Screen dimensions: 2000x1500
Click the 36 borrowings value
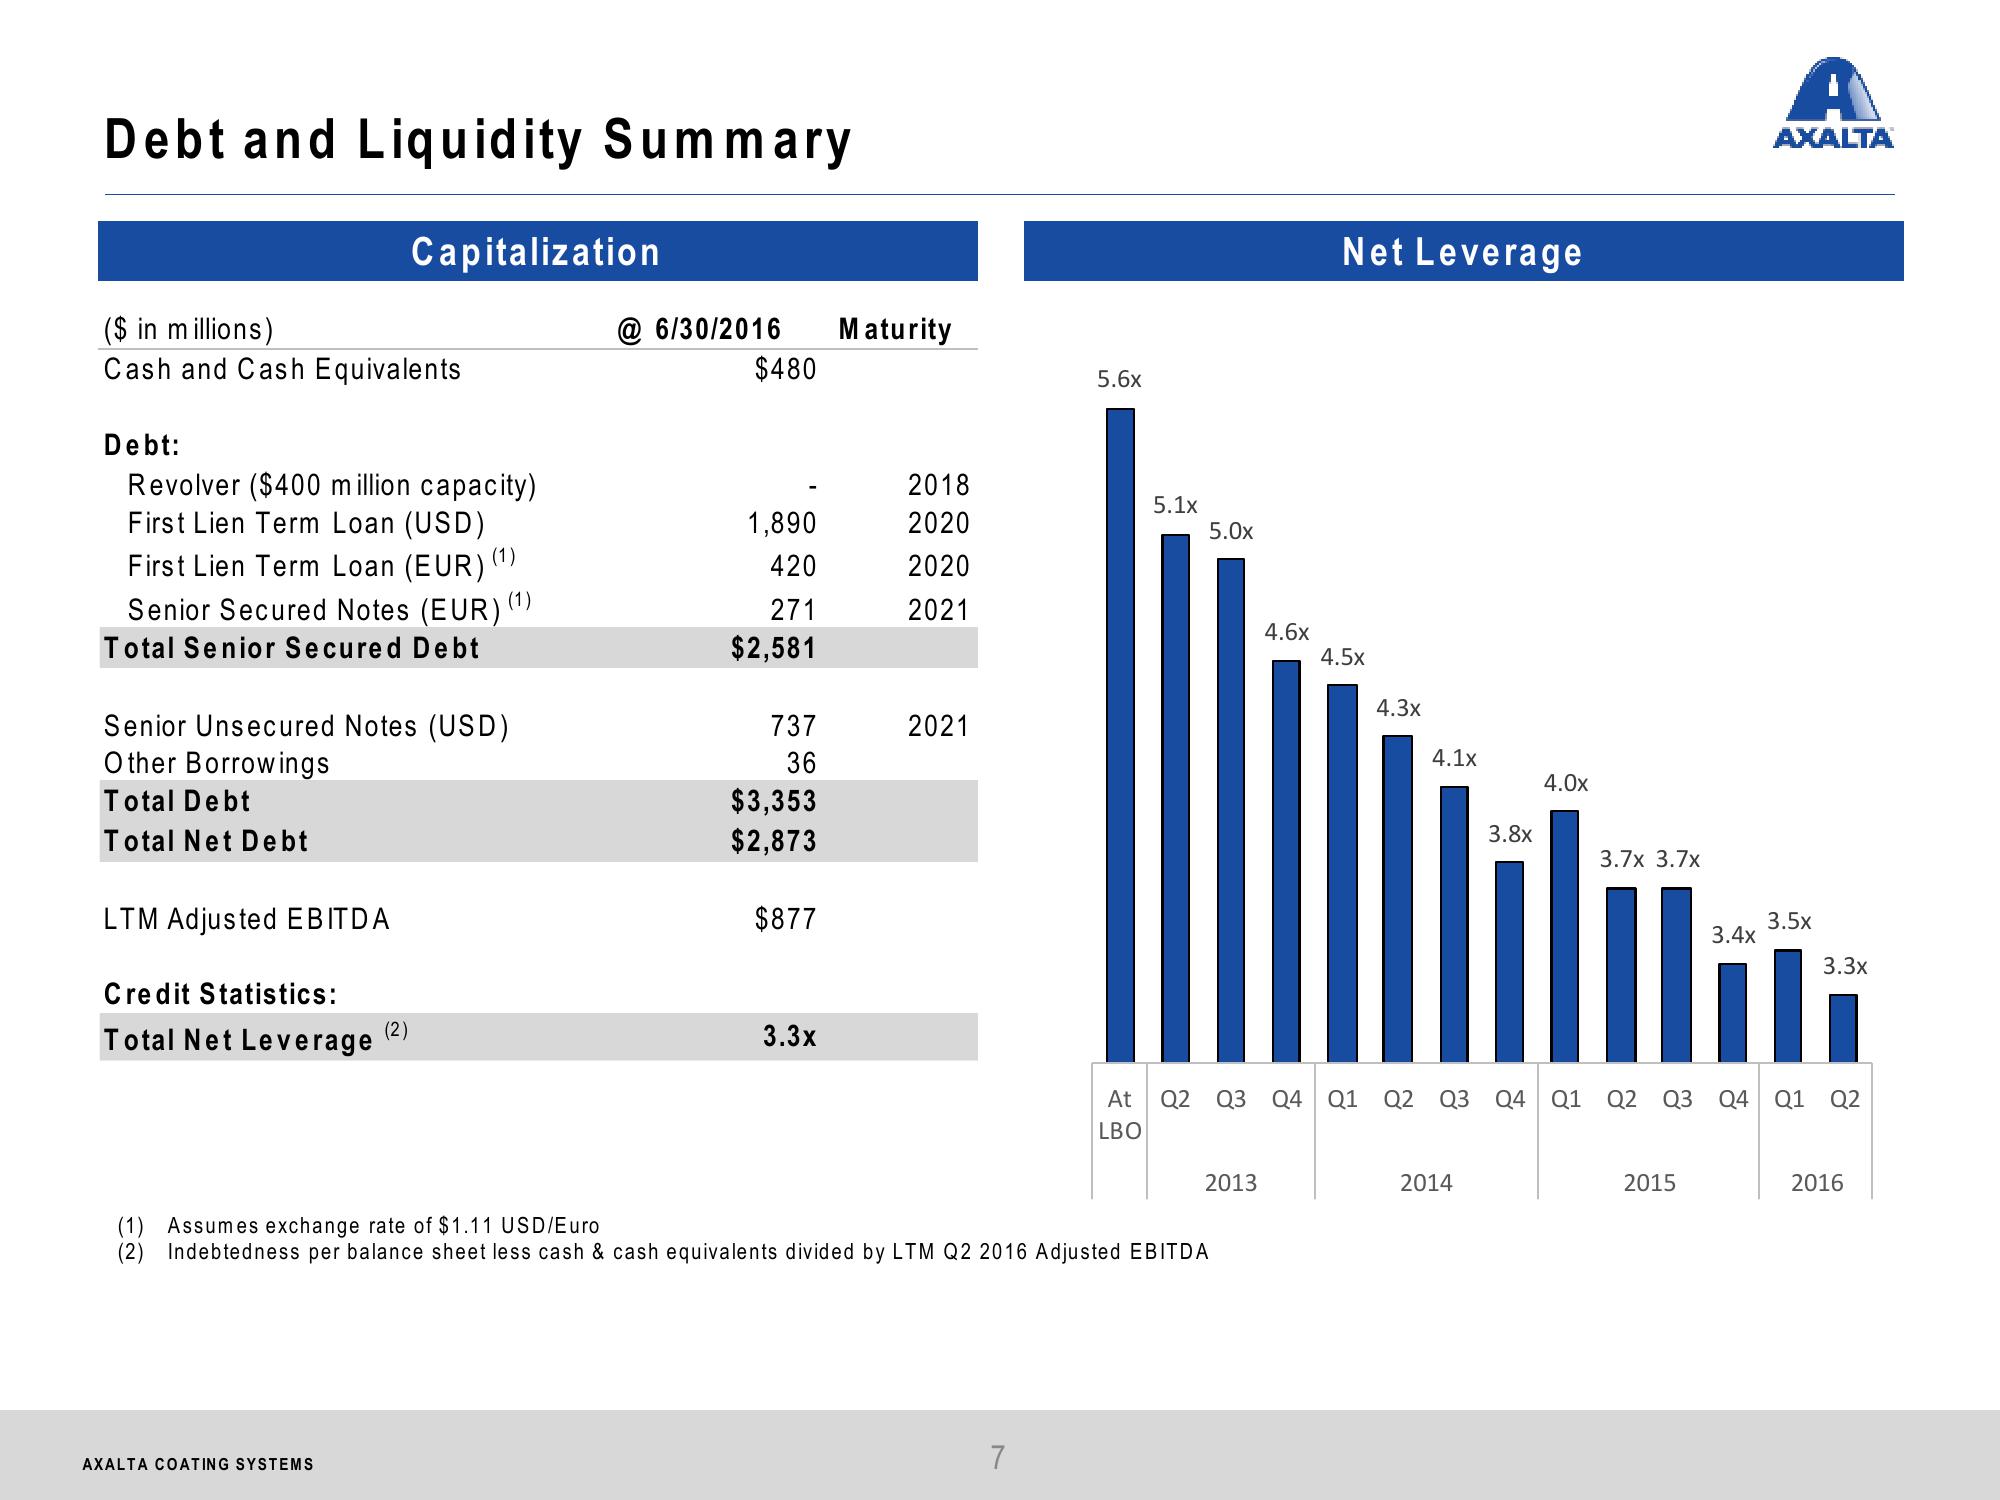[x=801, y=763]
